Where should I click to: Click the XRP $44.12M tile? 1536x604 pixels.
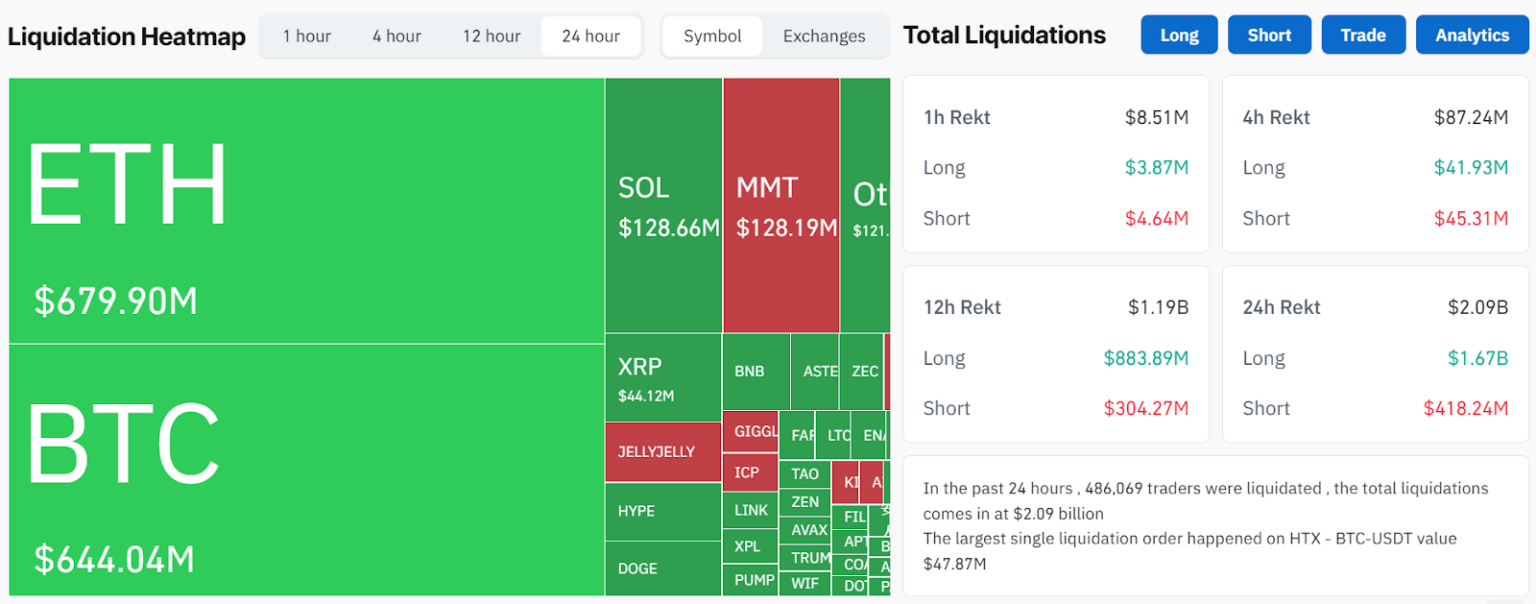pos(663,377)
